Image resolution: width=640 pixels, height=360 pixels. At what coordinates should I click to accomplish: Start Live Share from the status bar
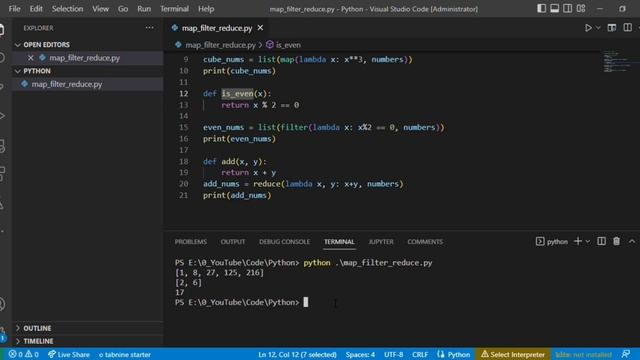(x=69, y=354)
